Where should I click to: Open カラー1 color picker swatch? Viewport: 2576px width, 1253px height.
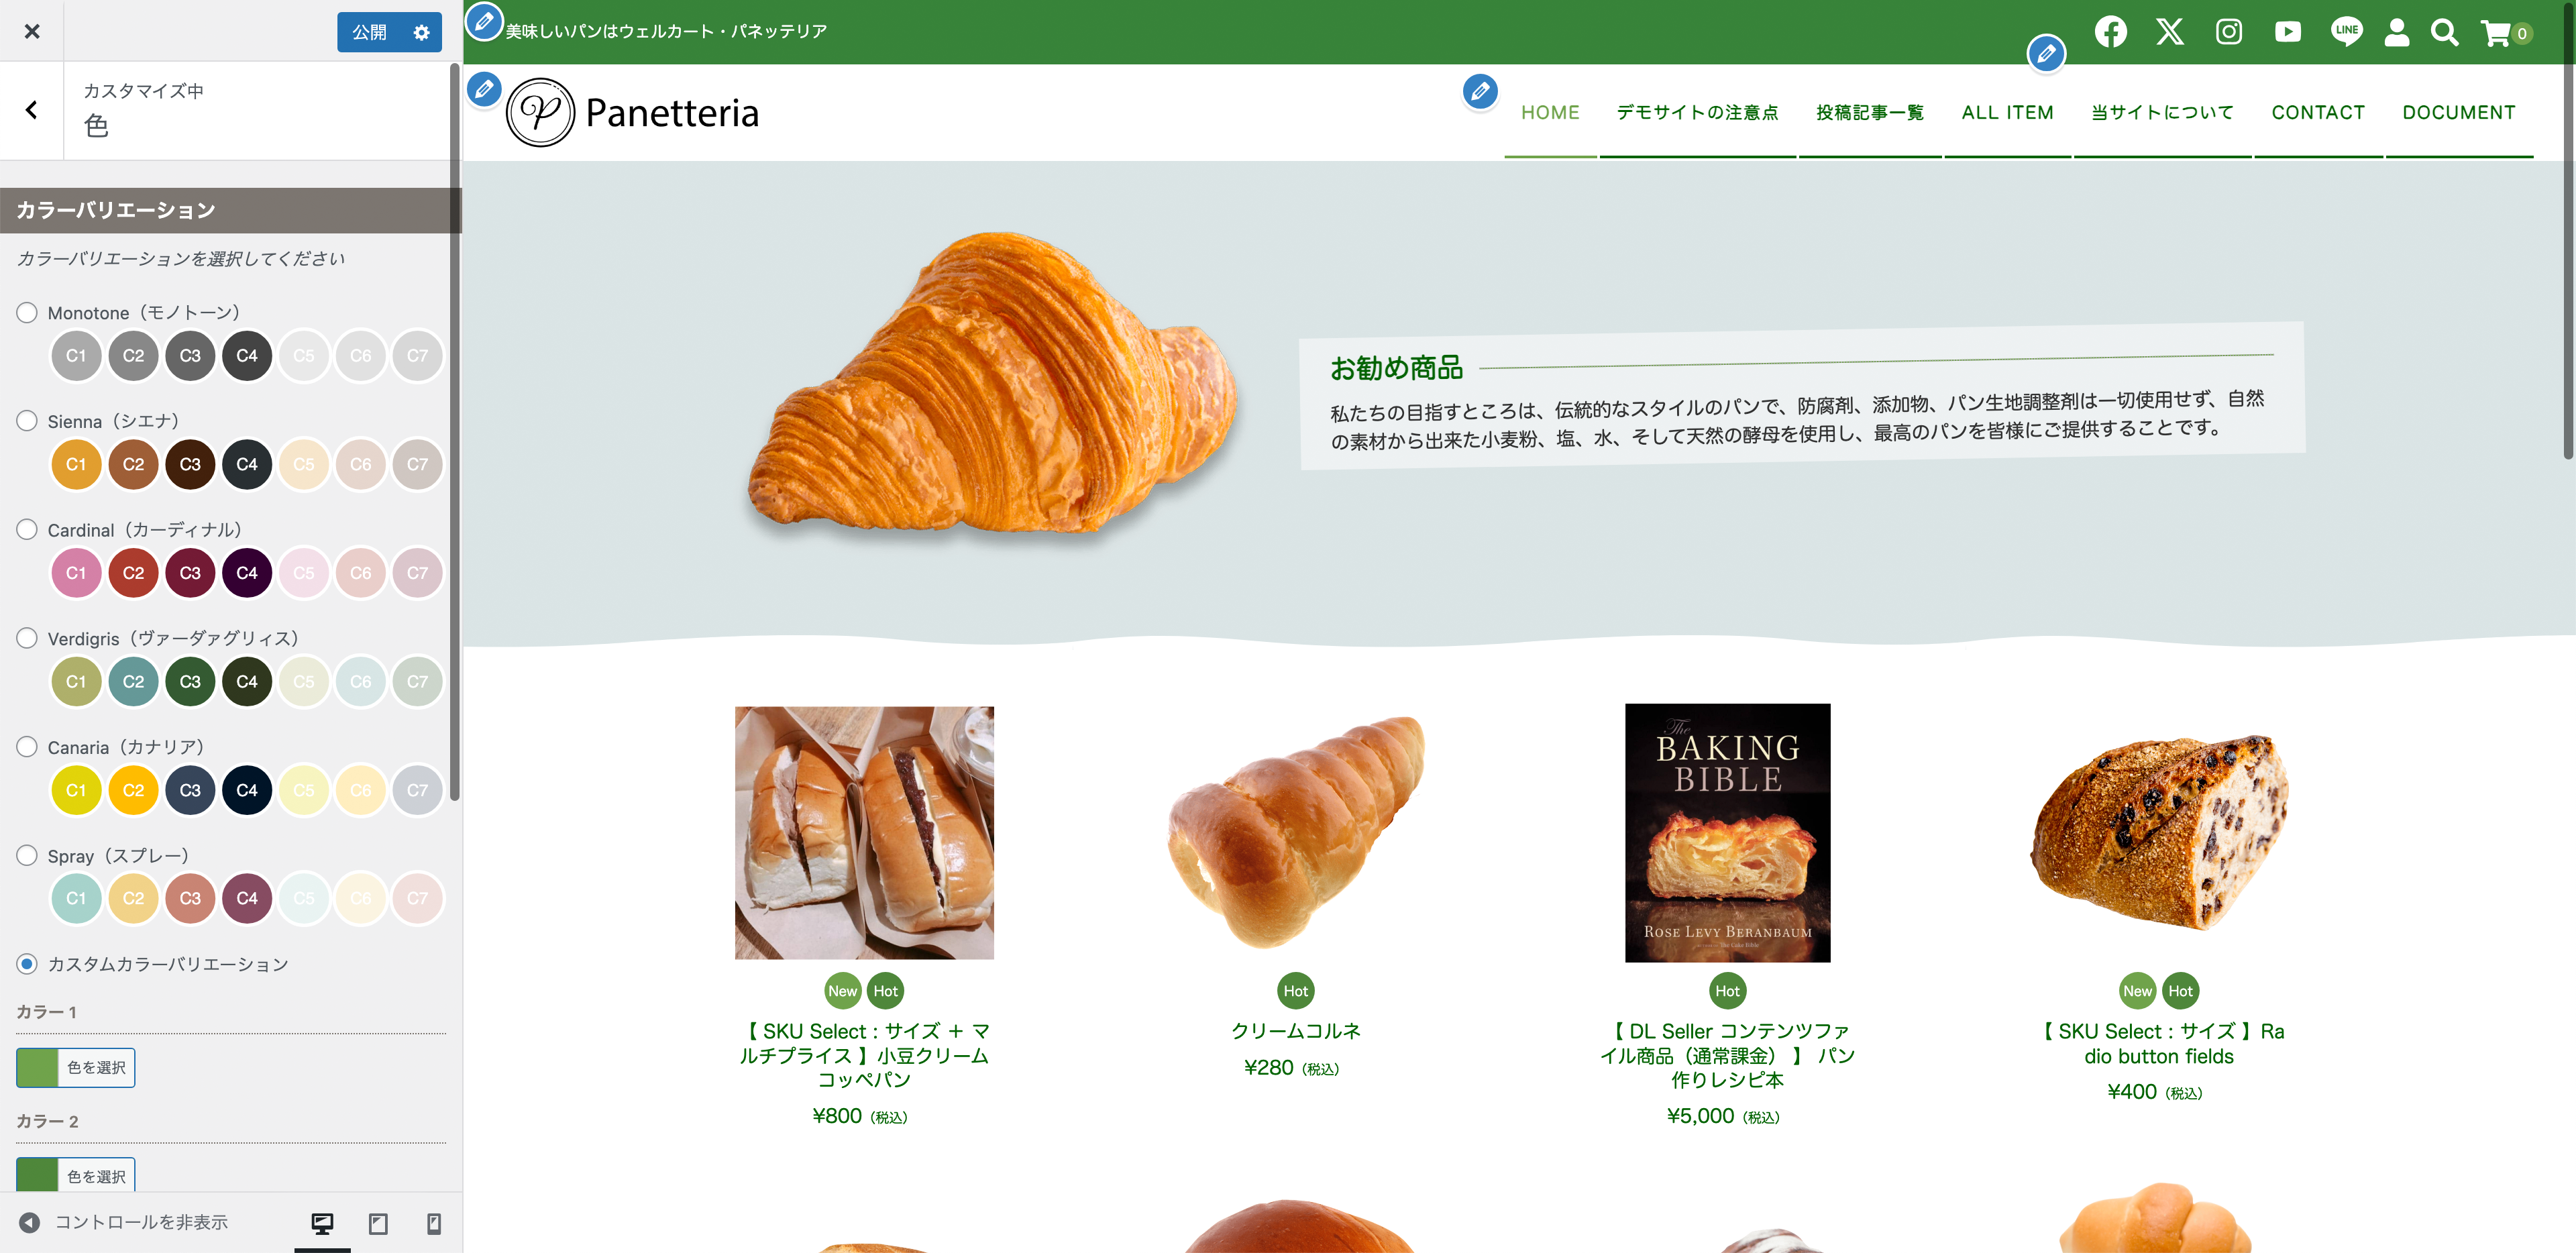click(38, 1067)
